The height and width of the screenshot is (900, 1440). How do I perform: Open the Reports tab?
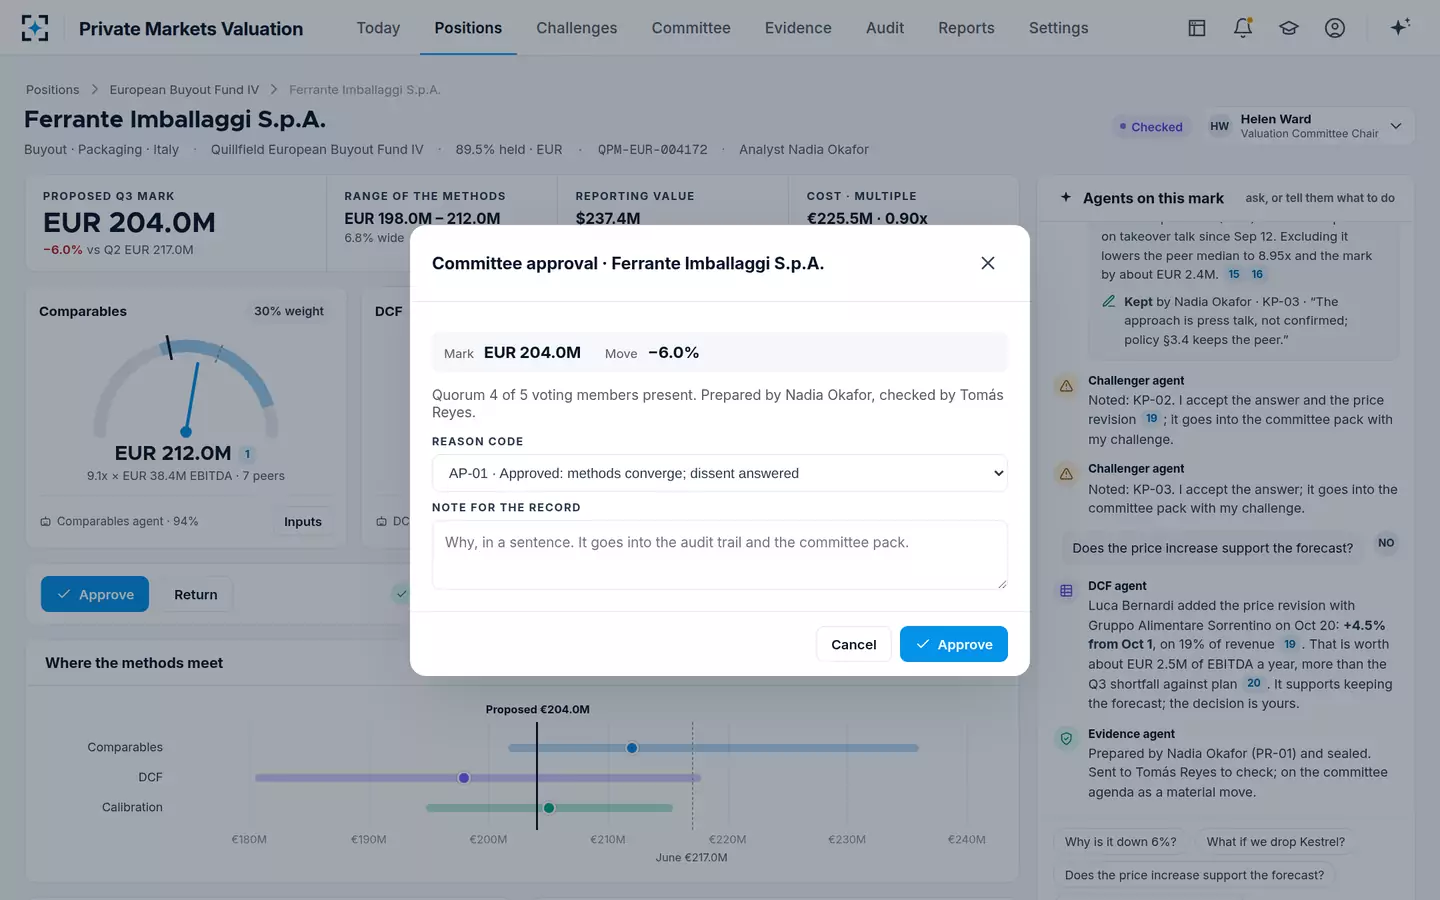click(x=966, y=28)
